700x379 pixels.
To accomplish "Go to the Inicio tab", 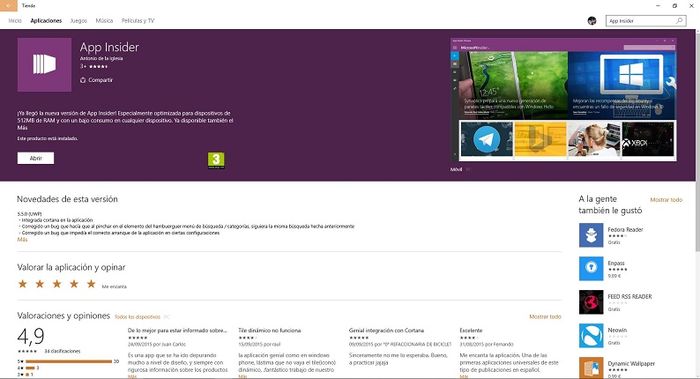I will (15, 21).
